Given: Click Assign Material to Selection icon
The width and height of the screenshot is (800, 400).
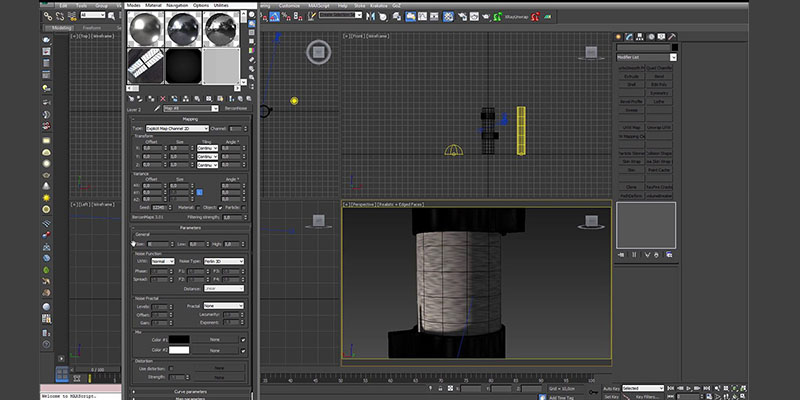Looking at the screenshot, I should click(x=152, y=98).
